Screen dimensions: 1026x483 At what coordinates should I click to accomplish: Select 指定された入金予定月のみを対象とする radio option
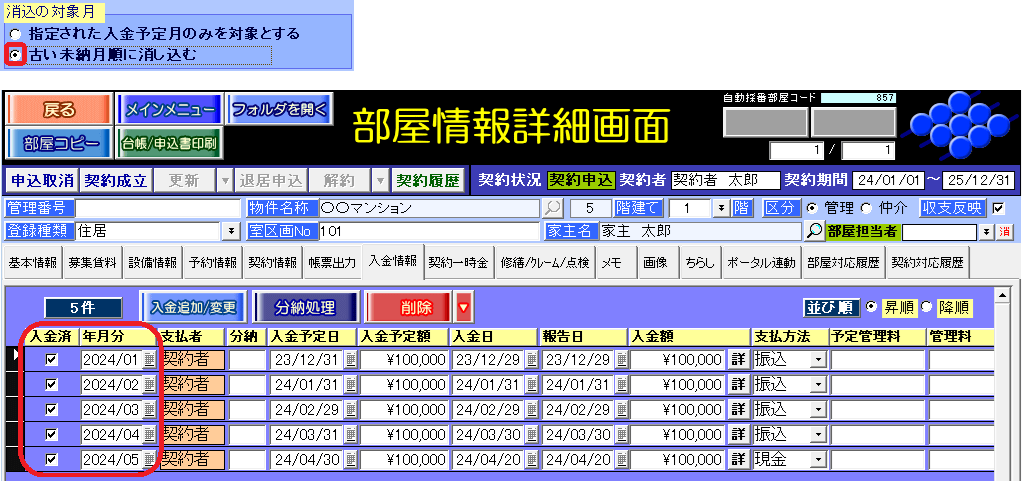click(x=15, y=34)
